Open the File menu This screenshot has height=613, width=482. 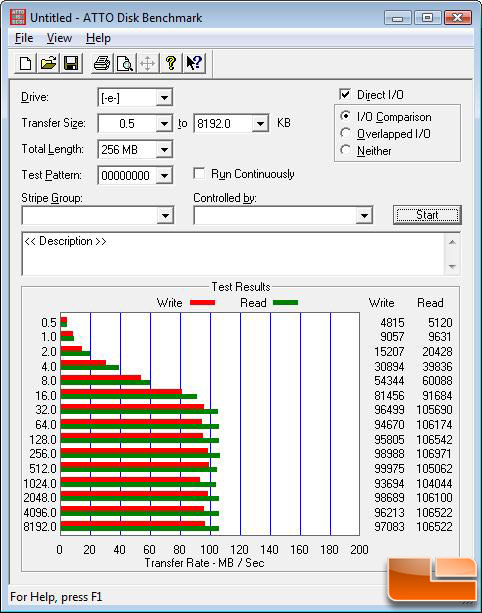(x=24, y=38)
